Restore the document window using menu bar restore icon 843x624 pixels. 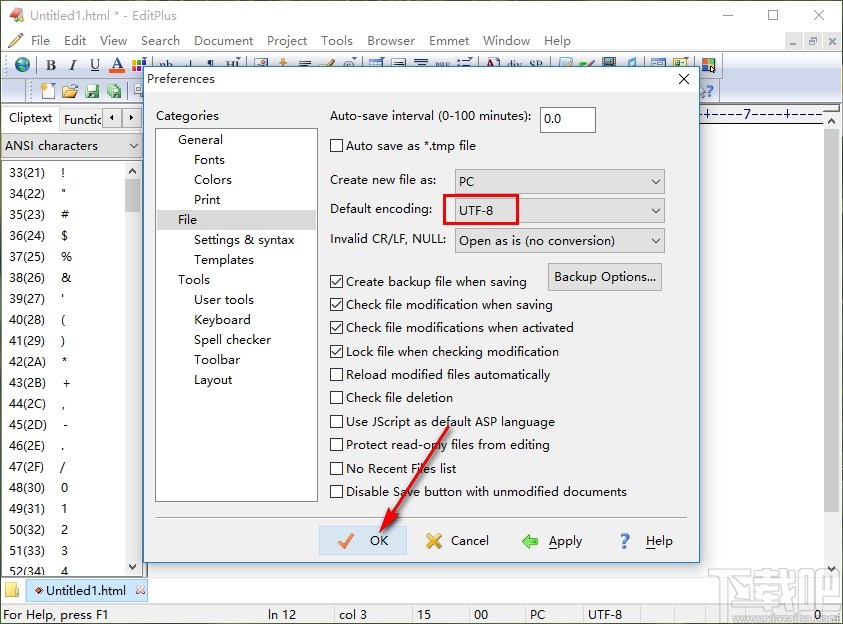tap(812, 41)
